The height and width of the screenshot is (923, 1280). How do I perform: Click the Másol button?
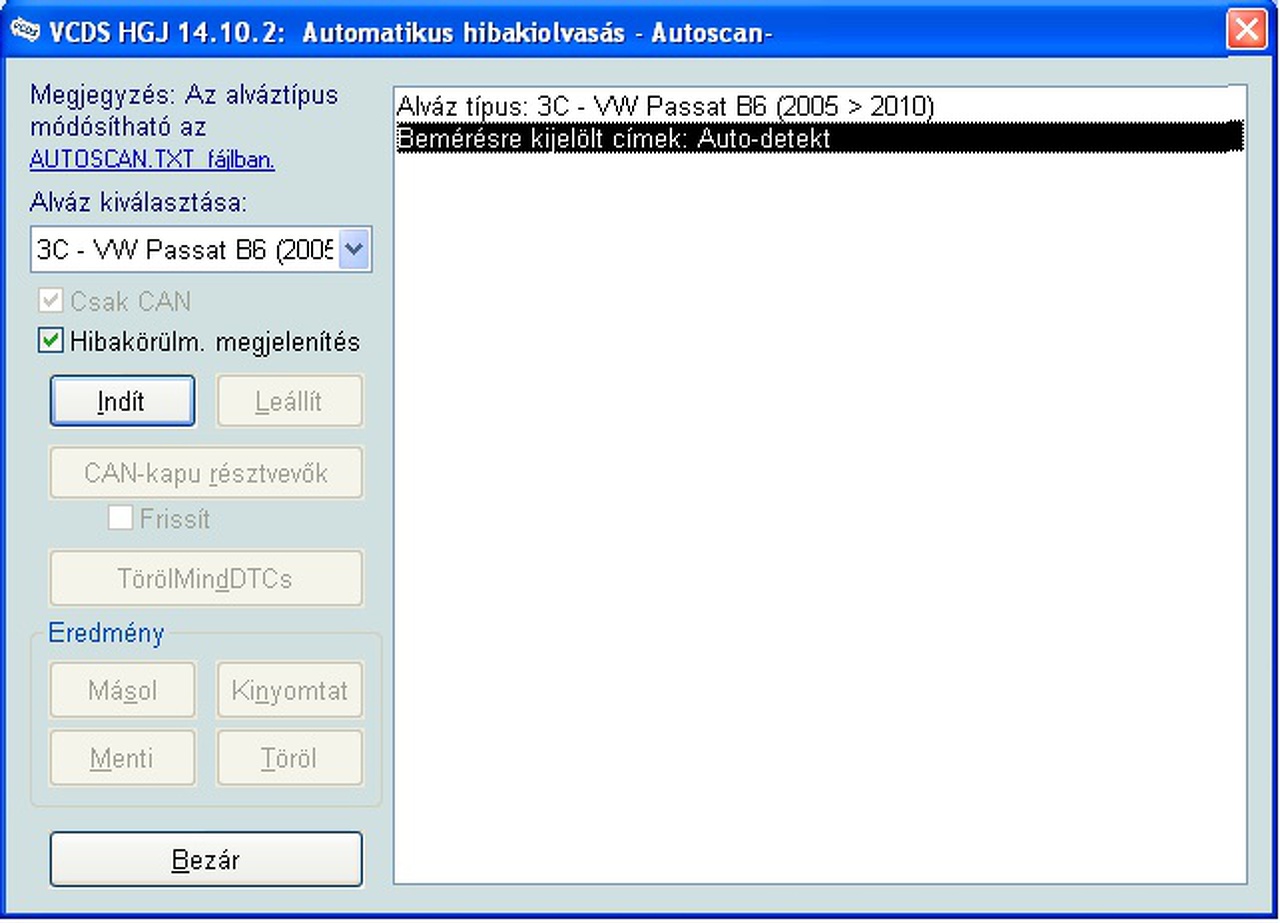click(x=123, y=690)
